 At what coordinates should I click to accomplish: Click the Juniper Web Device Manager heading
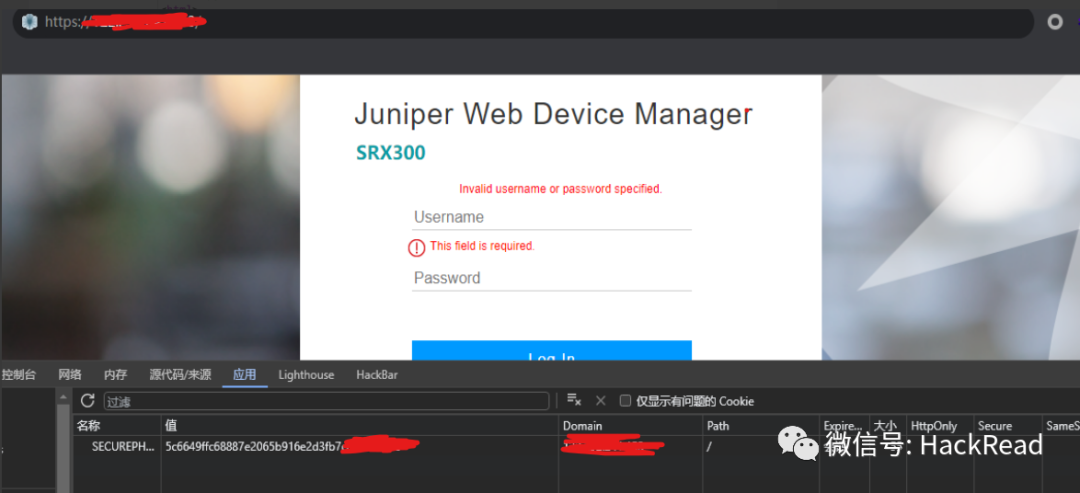coord(553,114)
